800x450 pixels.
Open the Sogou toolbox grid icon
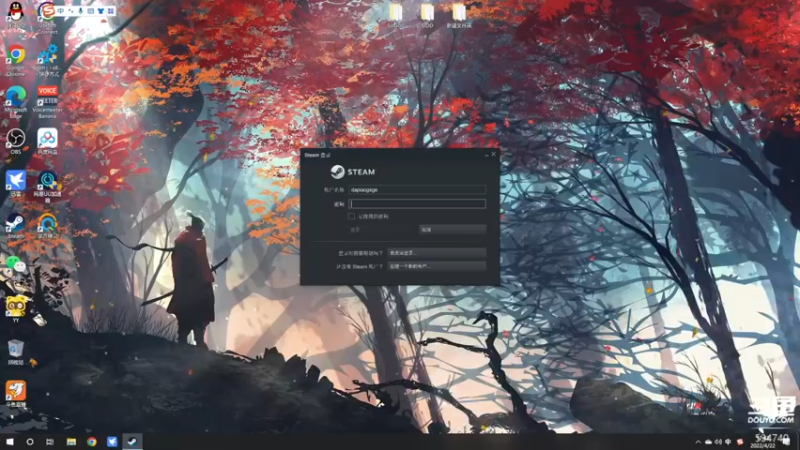coord(111,11)
